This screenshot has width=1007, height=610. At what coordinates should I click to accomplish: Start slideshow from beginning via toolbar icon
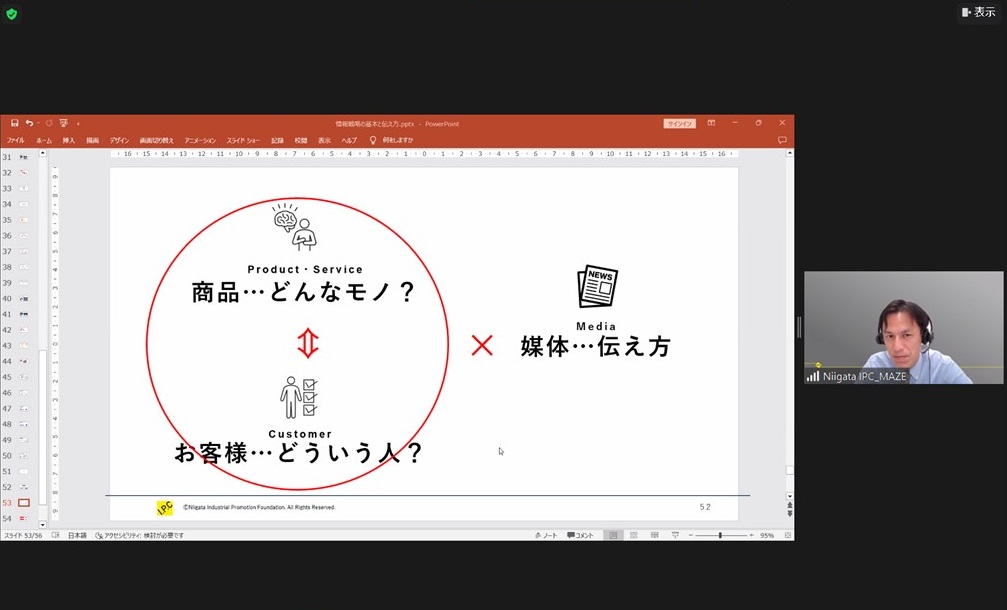coord(63,123)
